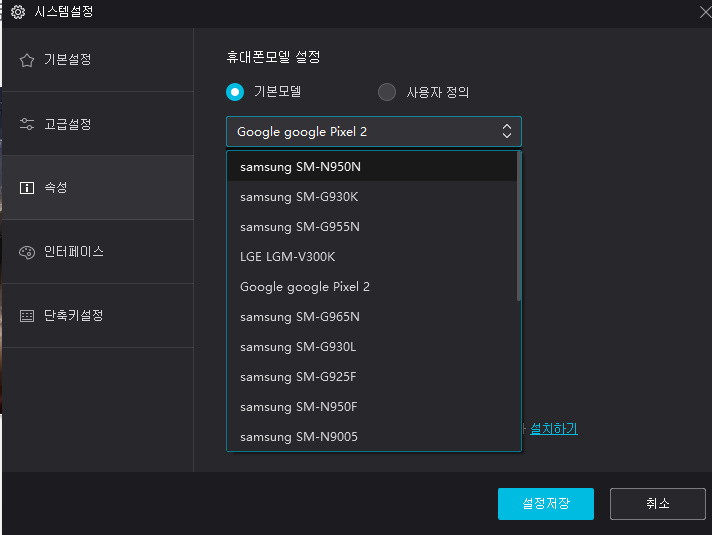Viewport: 712px width, 535px height.
Task: Choose samsung SM-G930L from the list
Action: (371, 347)
